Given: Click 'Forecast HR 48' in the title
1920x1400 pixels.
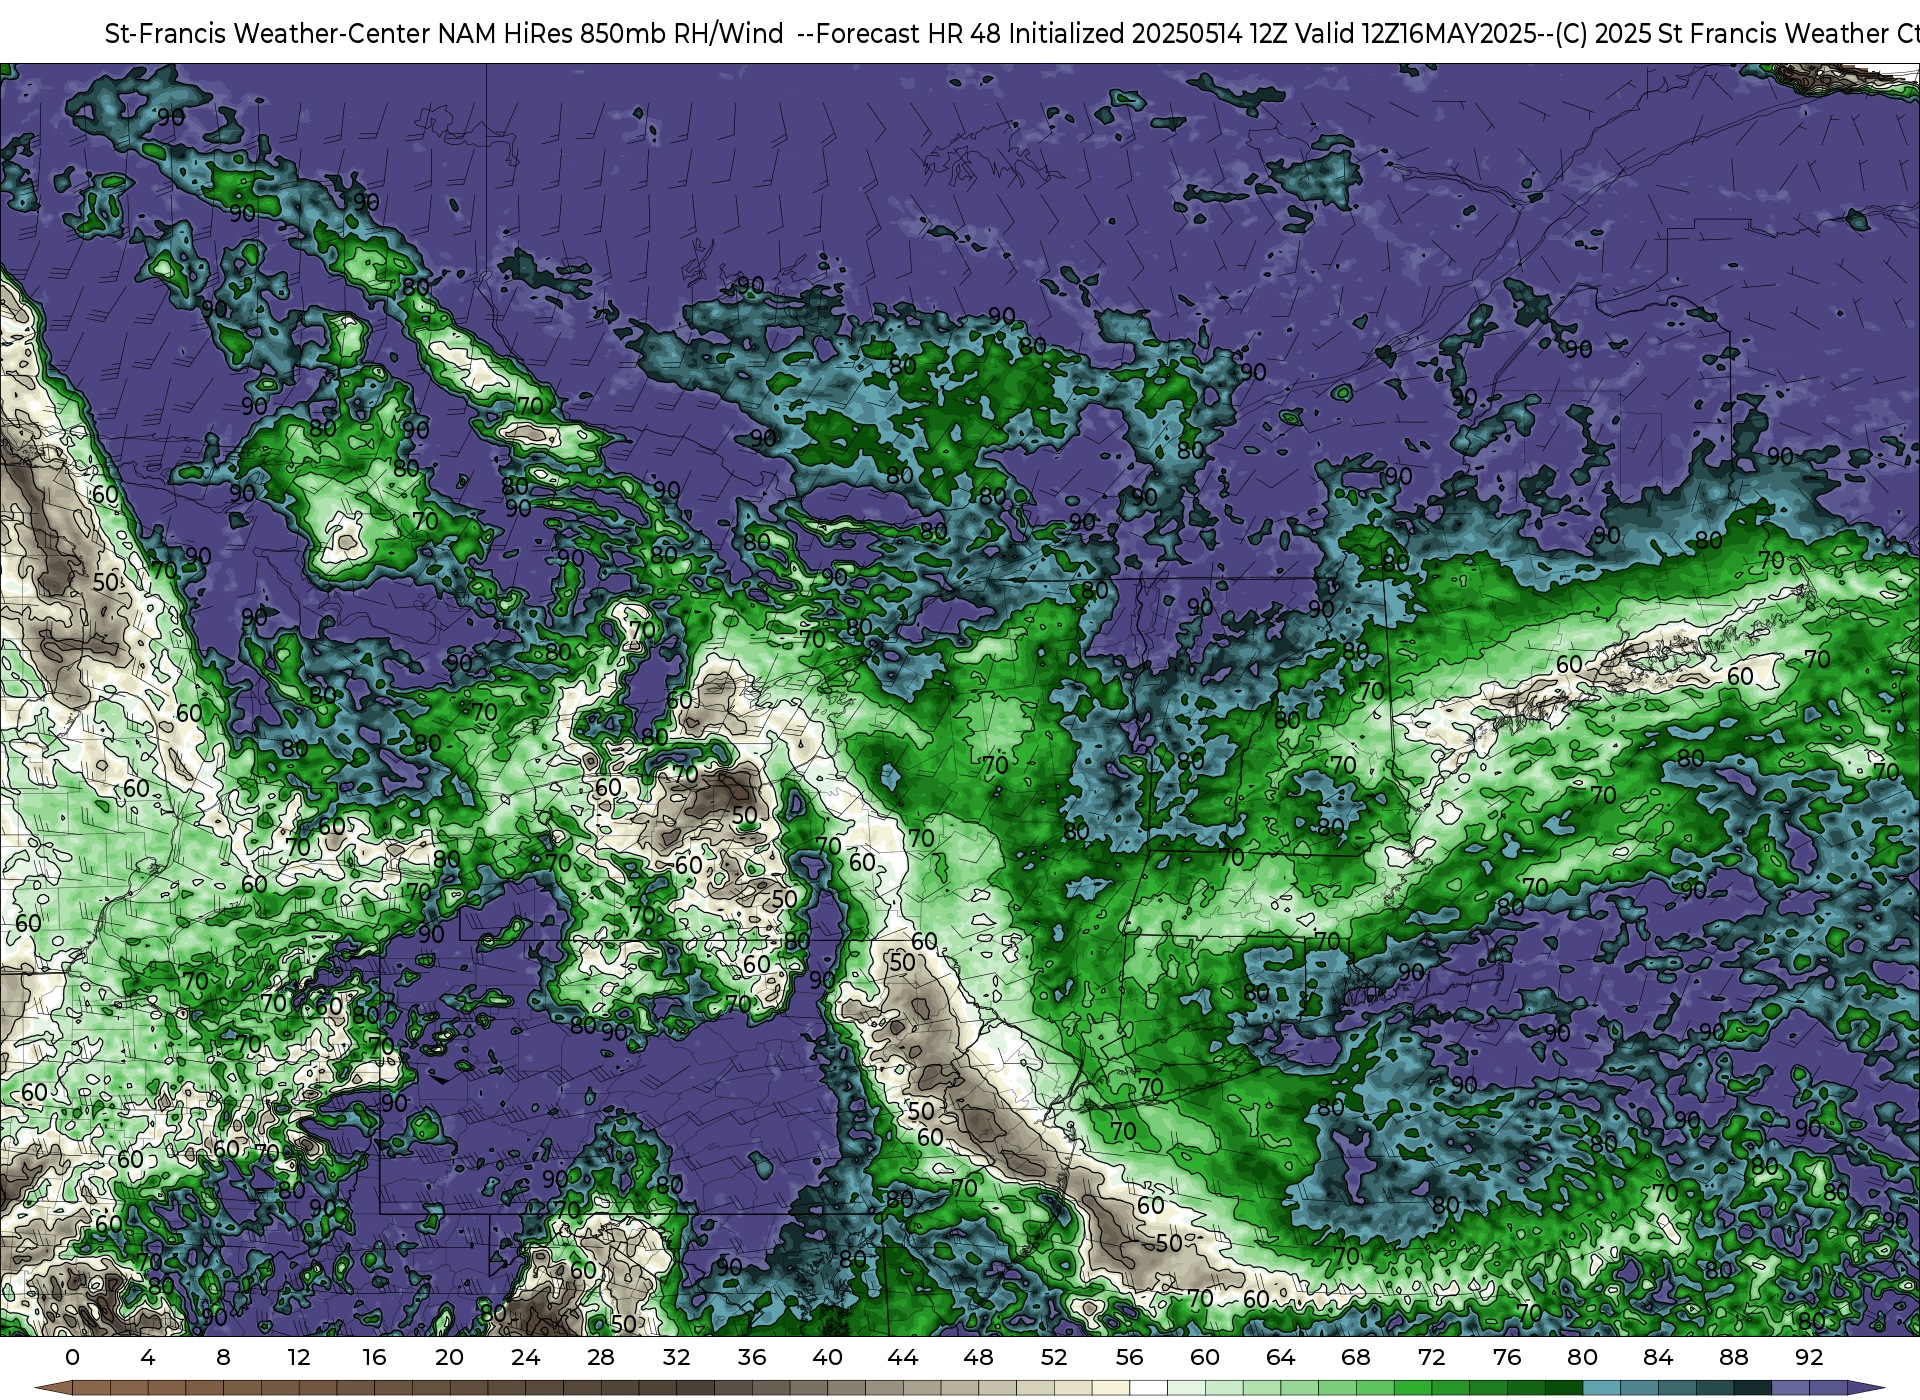Looking at the screenshot, I should (908, 34).
